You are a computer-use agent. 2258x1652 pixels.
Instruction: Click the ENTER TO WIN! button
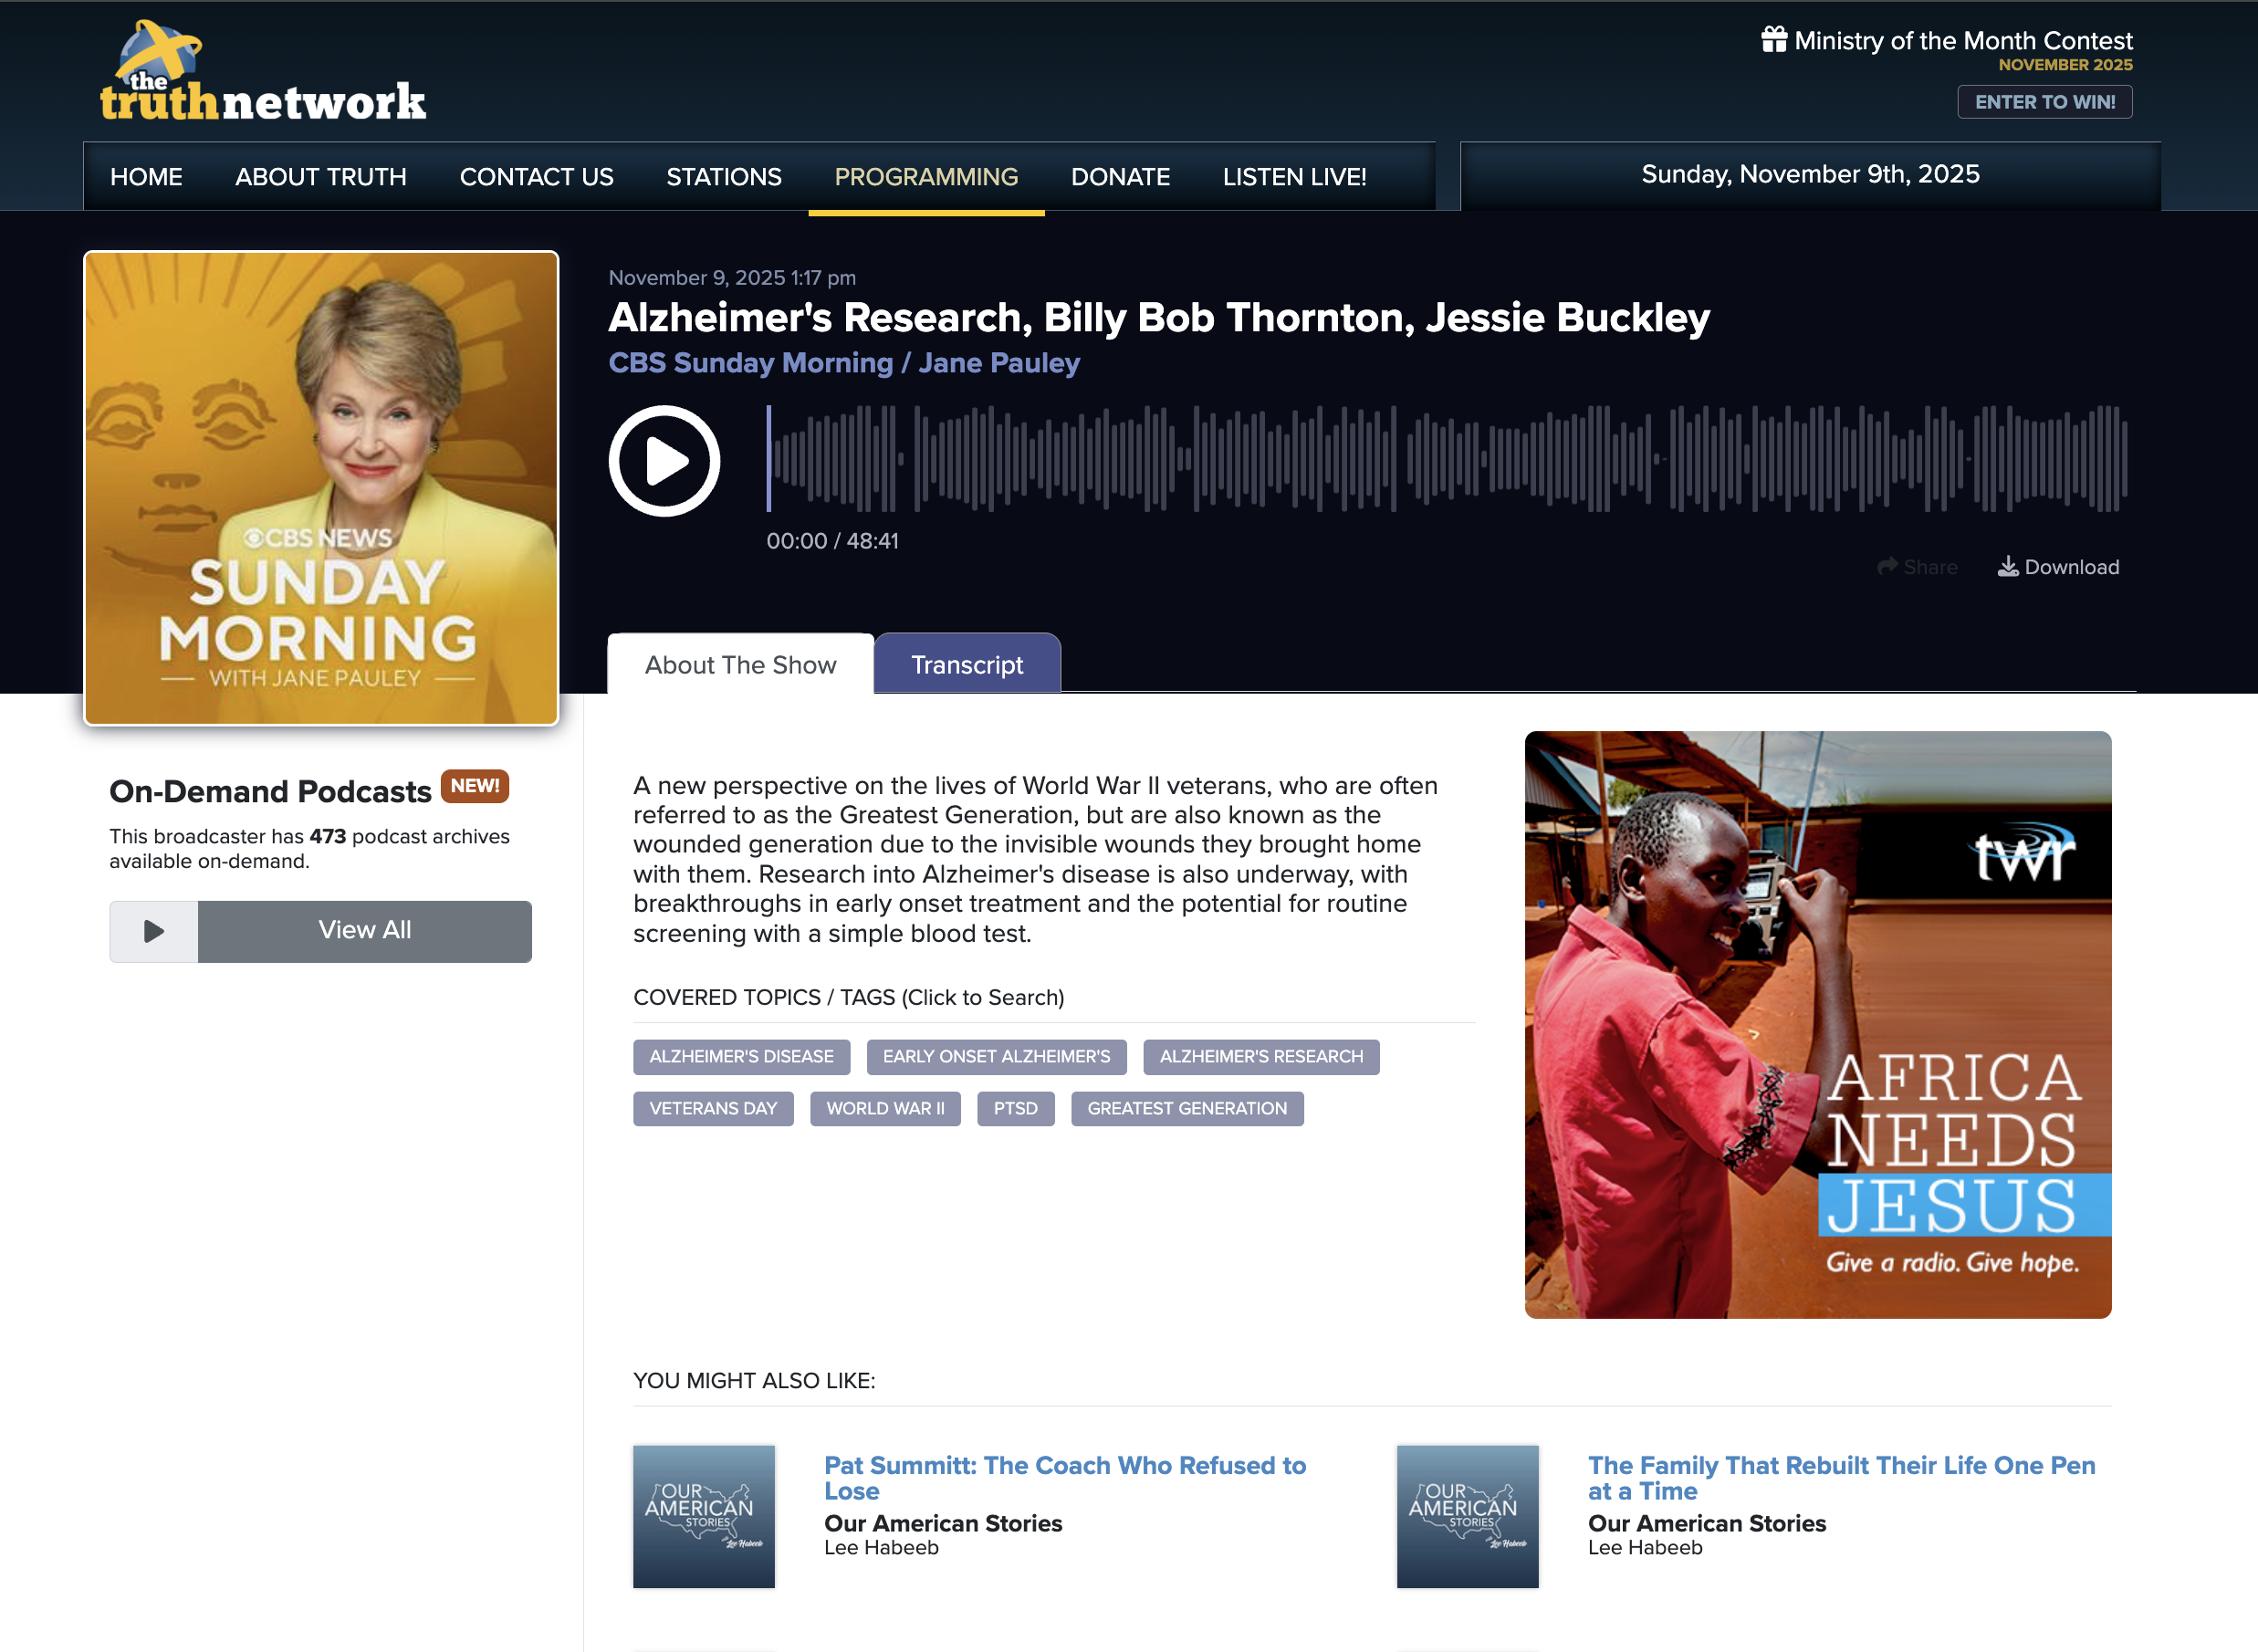(2044, 102)
